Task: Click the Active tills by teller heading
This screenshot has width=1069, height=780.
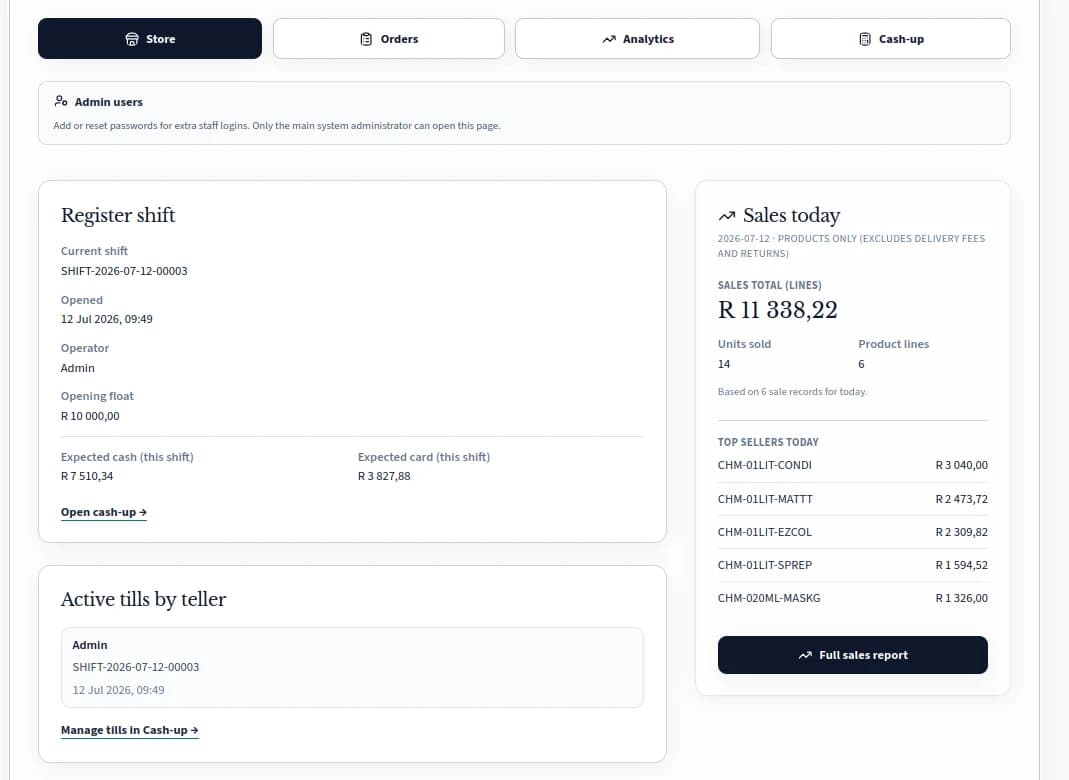Action: pyautogui.click(x=143, y=599)
